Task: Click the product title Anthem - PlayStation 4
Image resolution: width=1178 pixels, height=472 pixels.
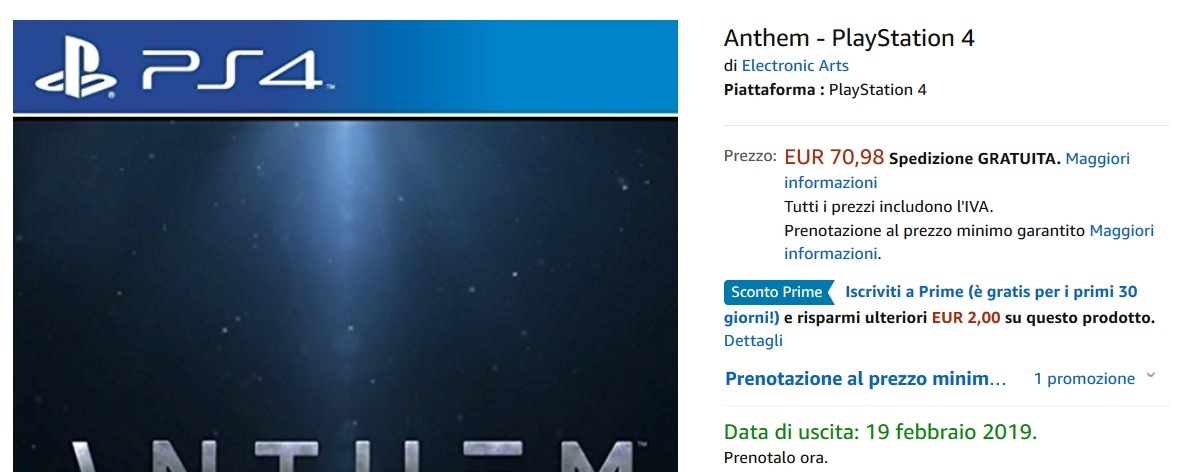Action: [x=849, y=38]
